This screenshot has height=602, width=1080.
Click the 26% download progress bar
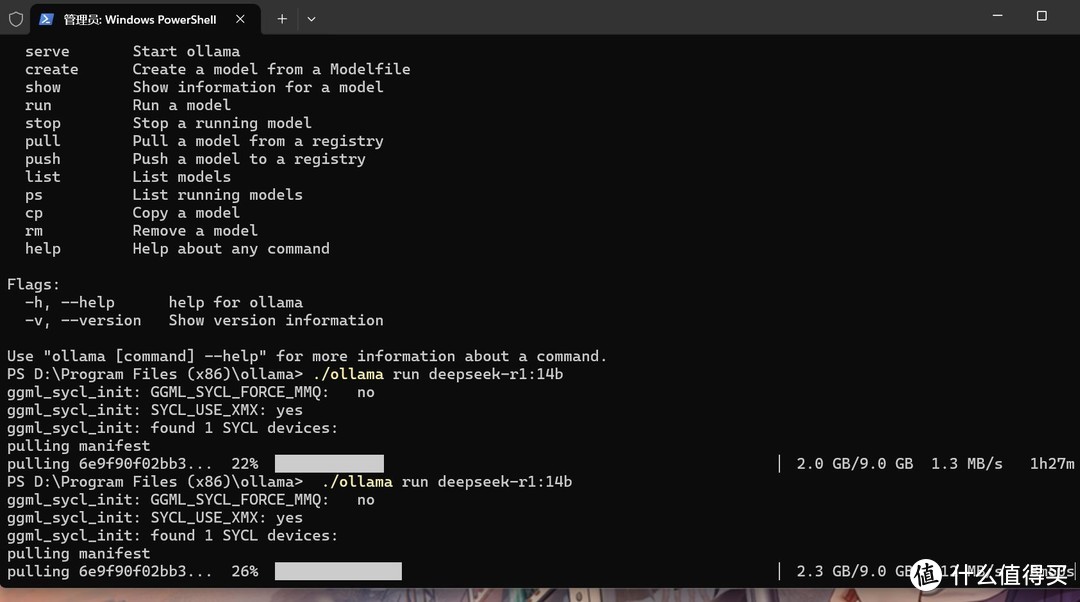[x=338, y=571]
